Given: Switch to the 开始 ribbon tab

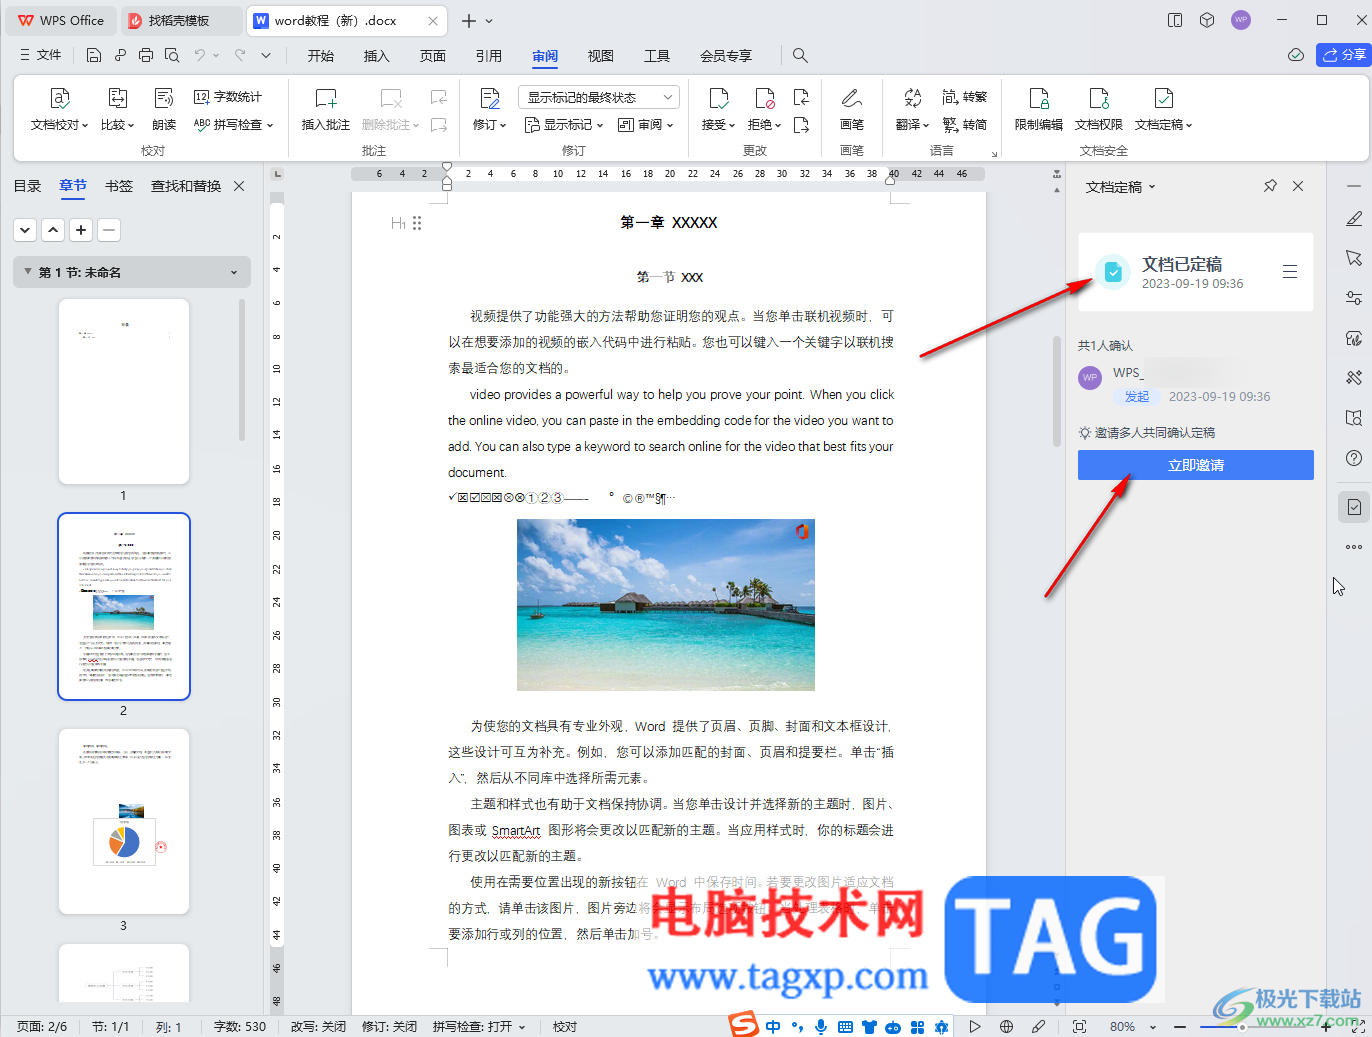Looking at the screenshot, I should (x=321, y=56).
